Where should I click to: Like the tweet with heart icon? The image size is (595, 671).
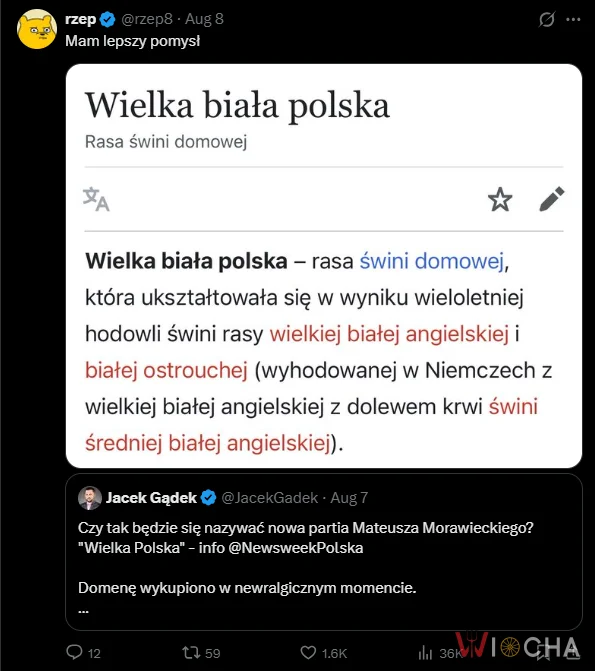308,653
